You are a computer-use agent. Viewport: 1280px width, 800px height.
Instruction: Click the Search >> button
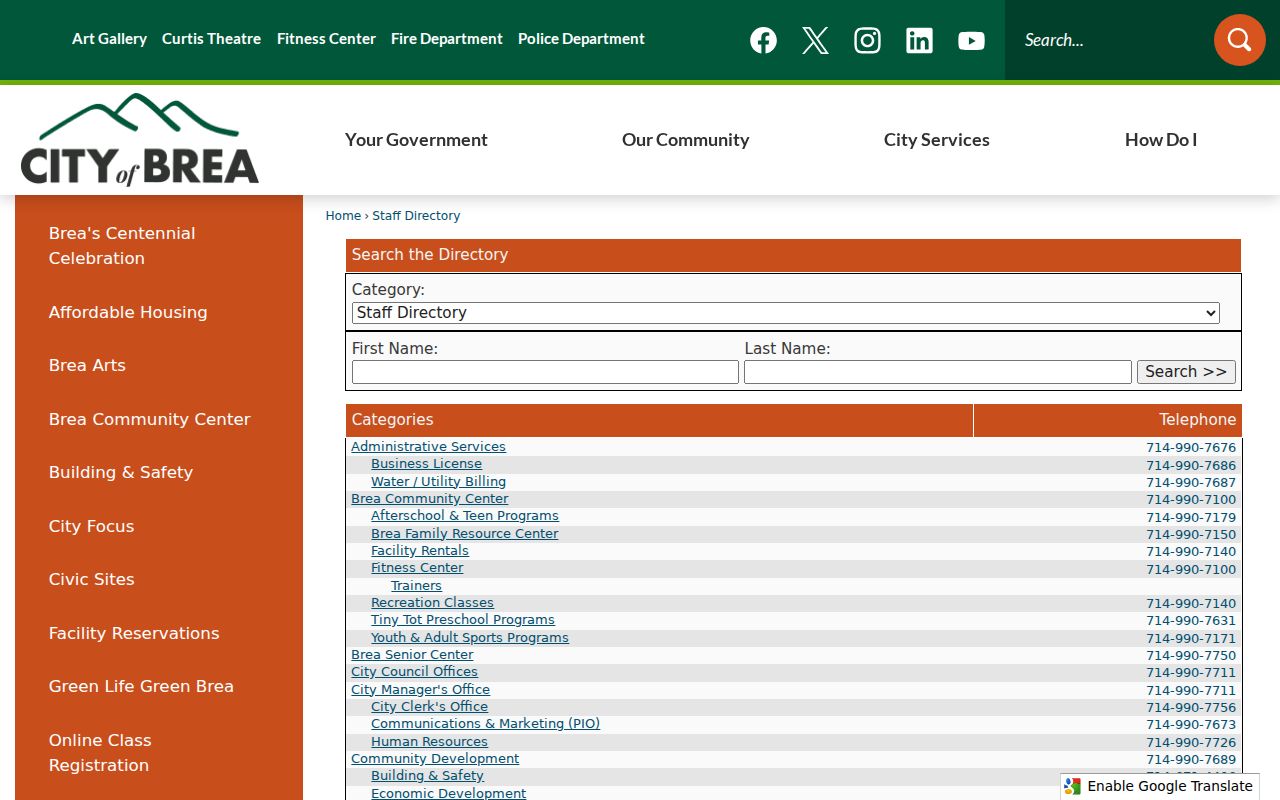(1186, 372)
